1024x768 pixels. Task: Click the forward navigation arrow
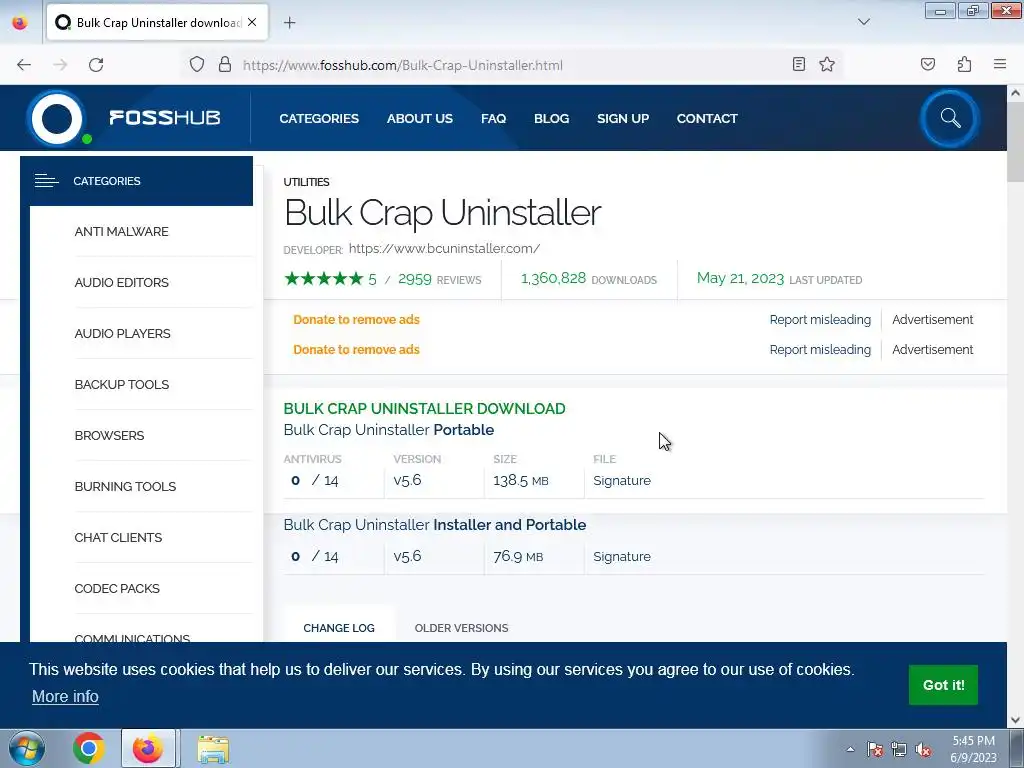60,65
